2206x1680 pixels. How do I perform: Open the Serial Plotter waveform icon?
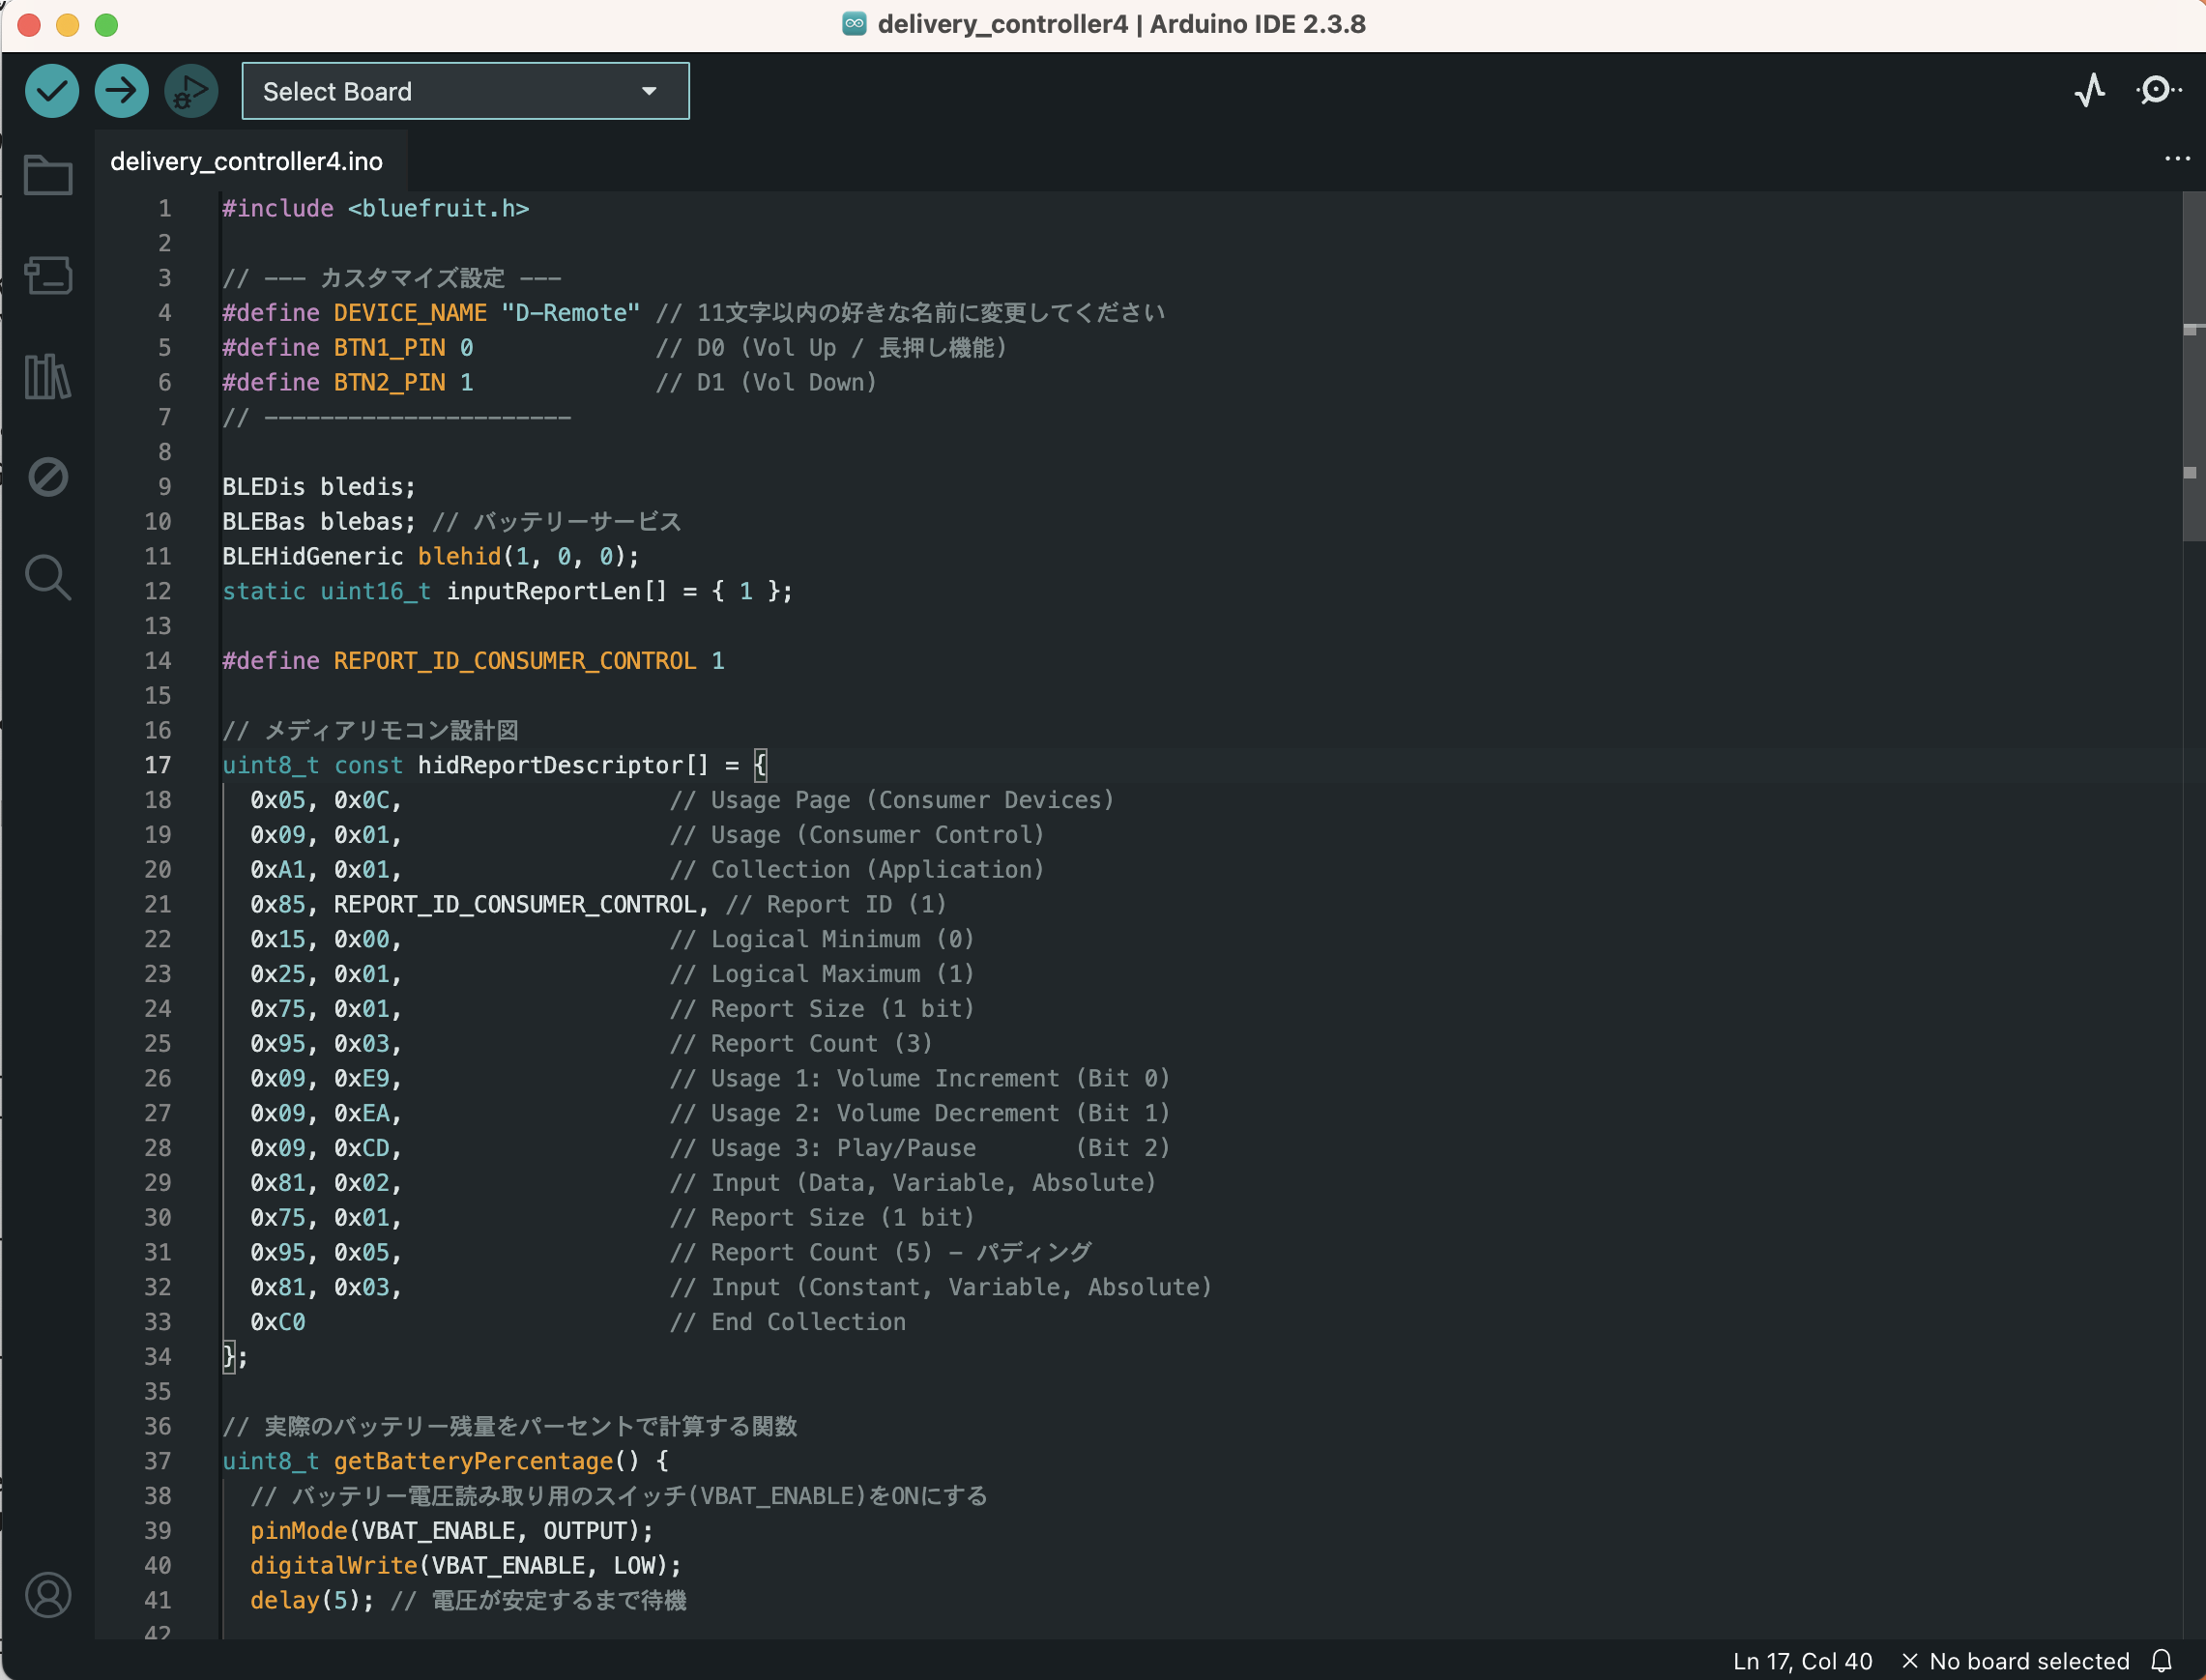pyautogui.click(x=2089, y=91)
